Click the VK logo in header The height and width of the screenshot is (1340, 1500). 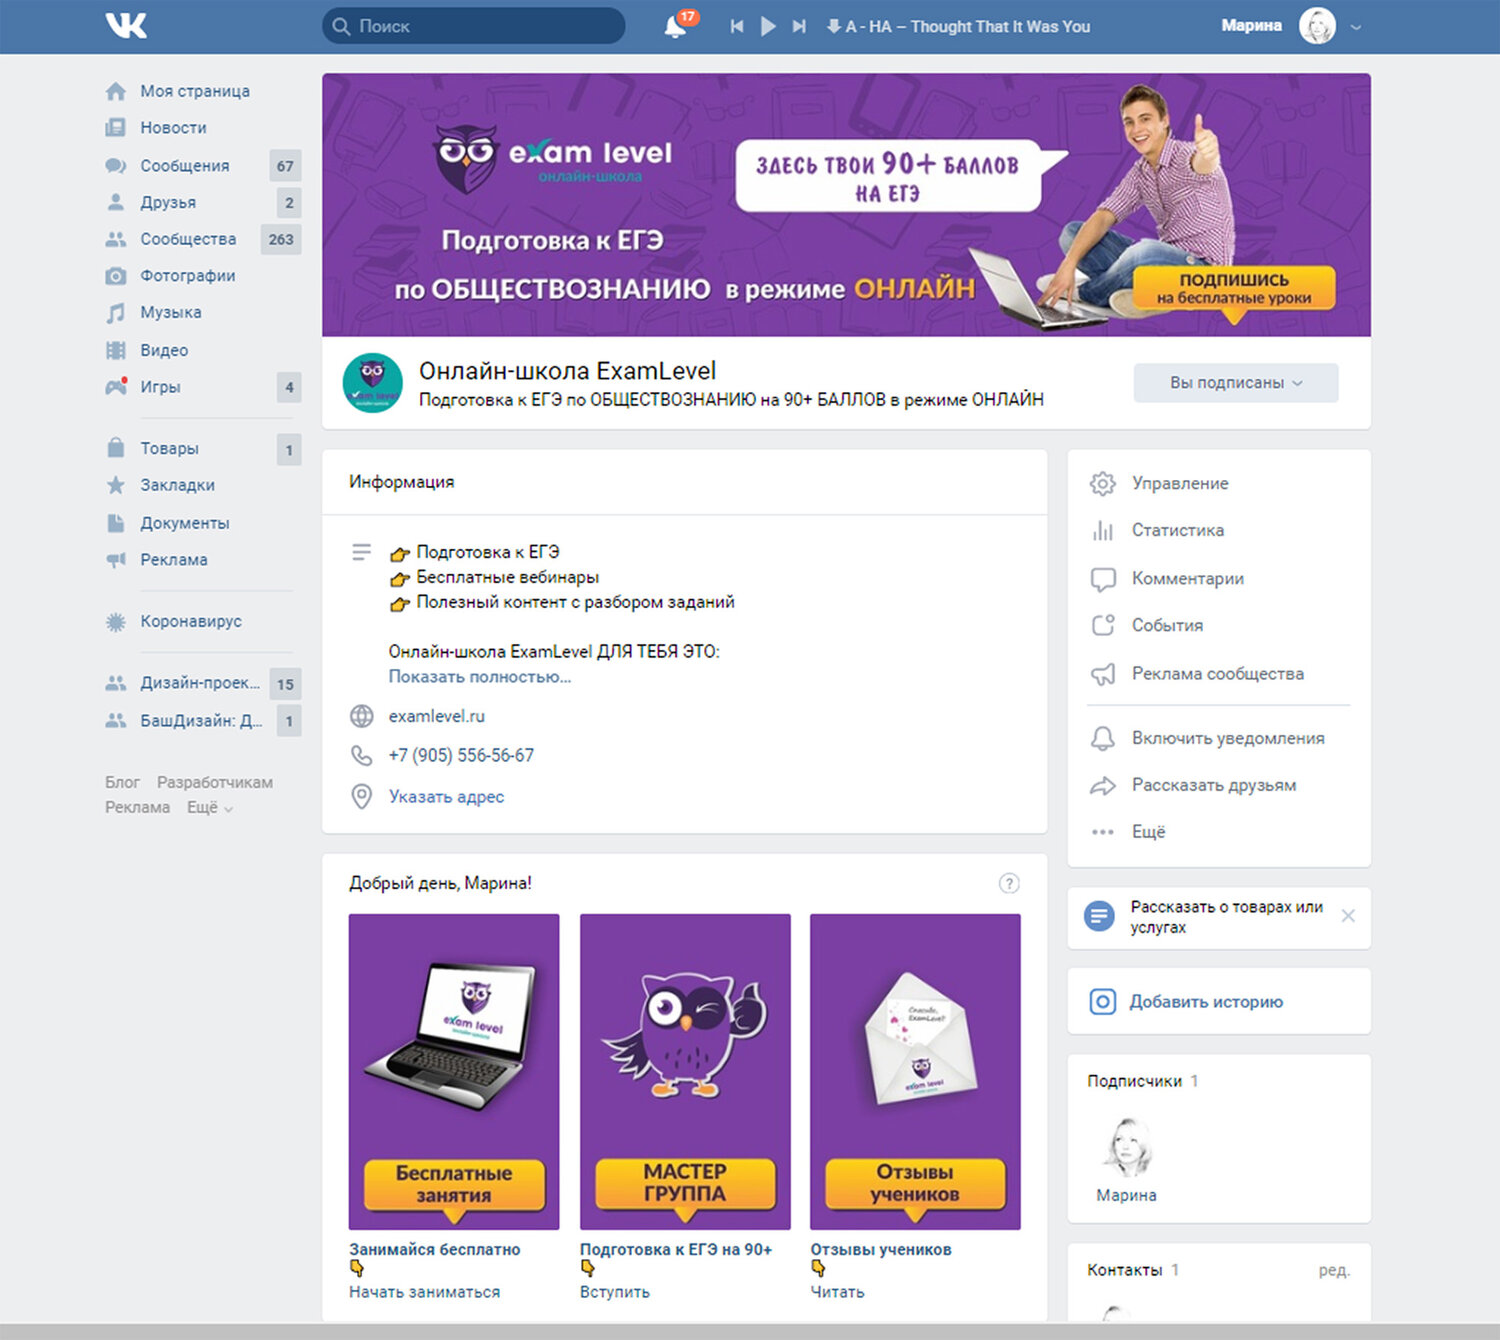tap(126, 25)
